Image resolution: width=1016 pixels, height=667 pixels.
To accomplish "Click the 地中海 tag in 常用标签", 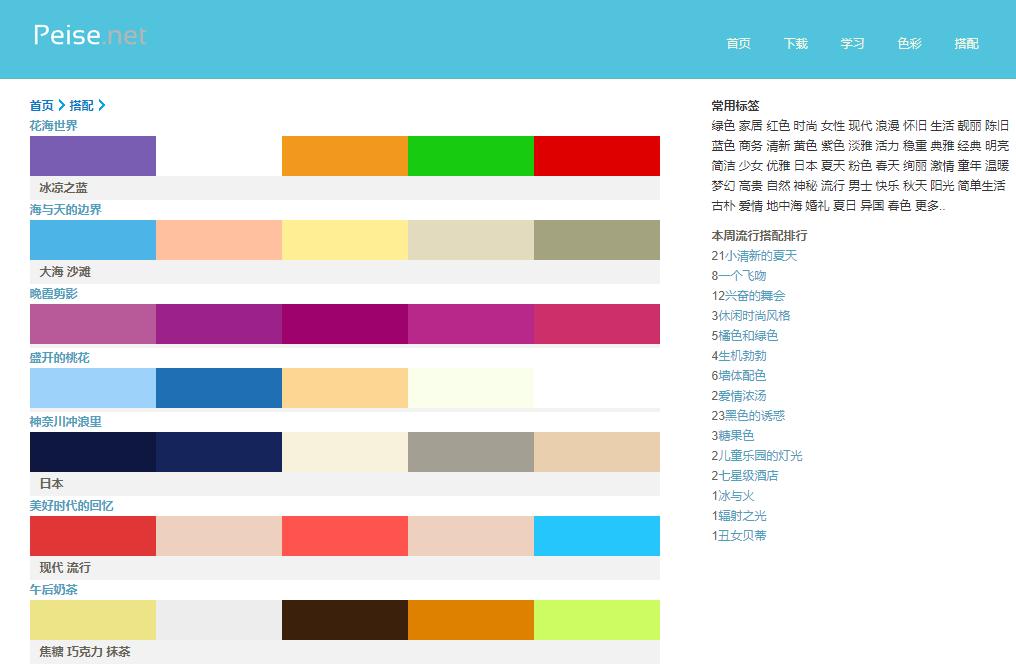I will tap(783, 206).
